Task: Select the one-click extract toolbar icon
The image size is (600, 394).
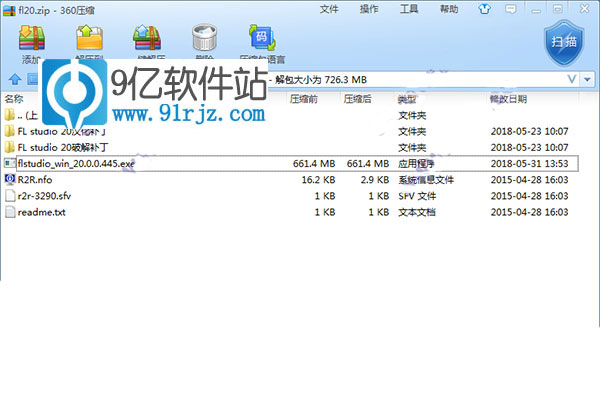Action: pos(147,37)
